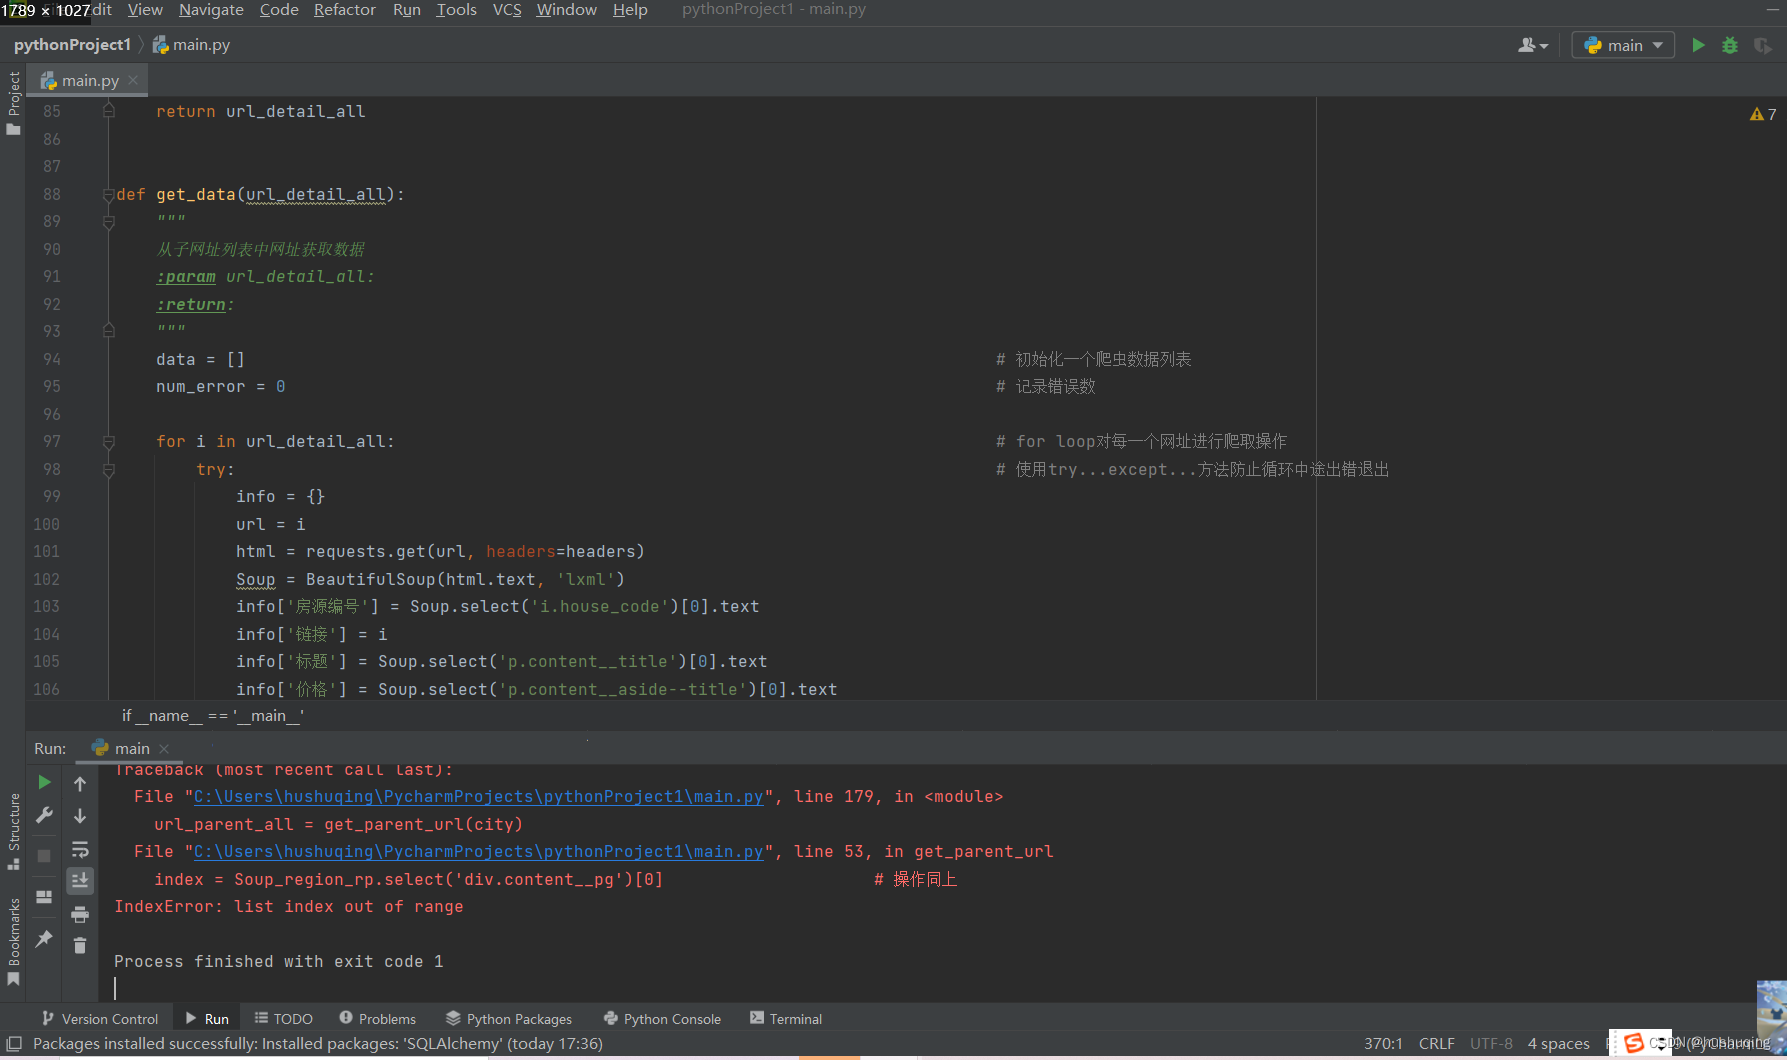Open the View menu
1787x1060 pixels.
point(145,10)
